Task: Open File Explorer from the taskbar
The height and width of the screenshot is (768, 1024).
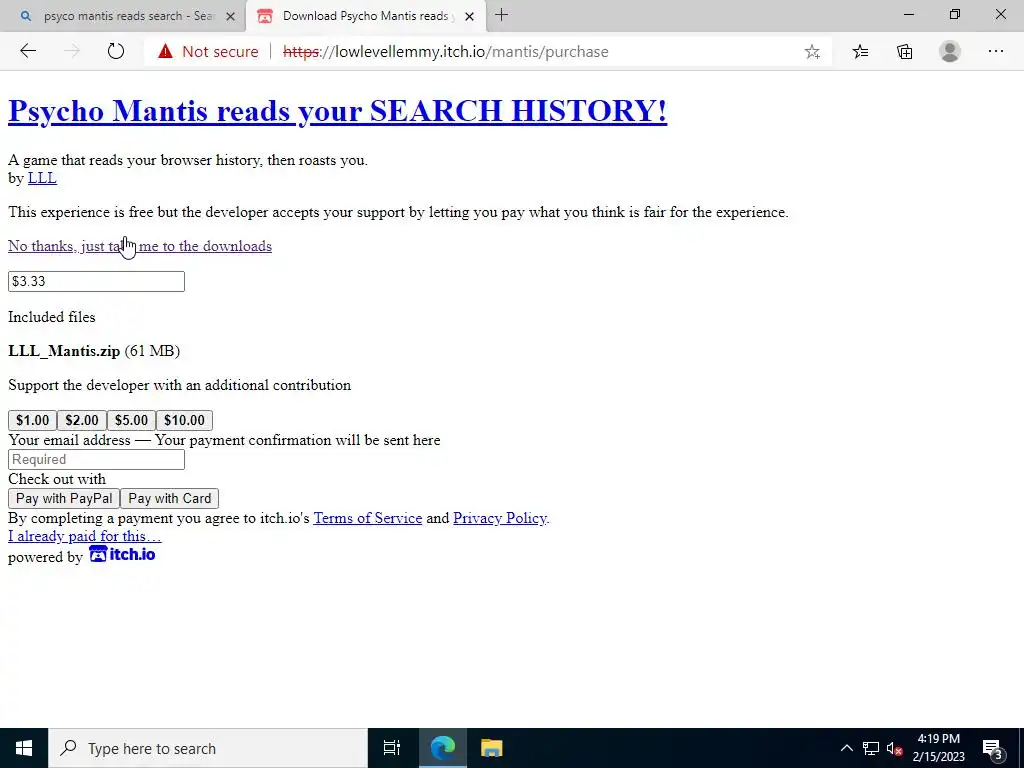Action: pos(491,748)
